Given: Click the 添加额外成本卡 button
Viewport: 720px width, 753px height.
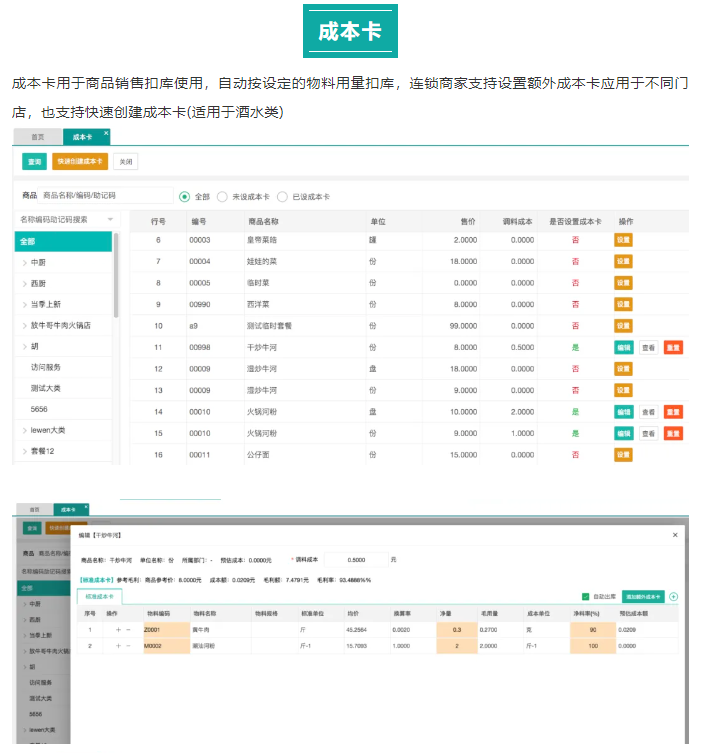Looking at the screenshot, I should (x=643, y=597).
